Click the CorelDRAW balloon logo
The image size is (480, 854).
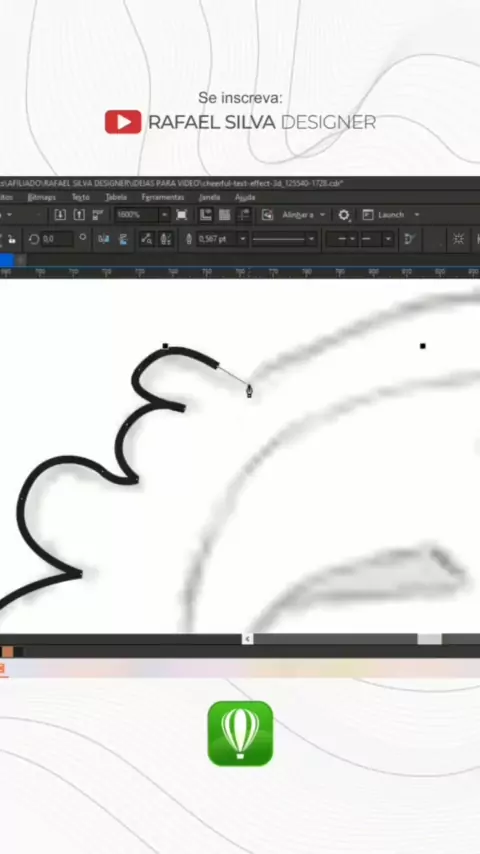[240, 733]
